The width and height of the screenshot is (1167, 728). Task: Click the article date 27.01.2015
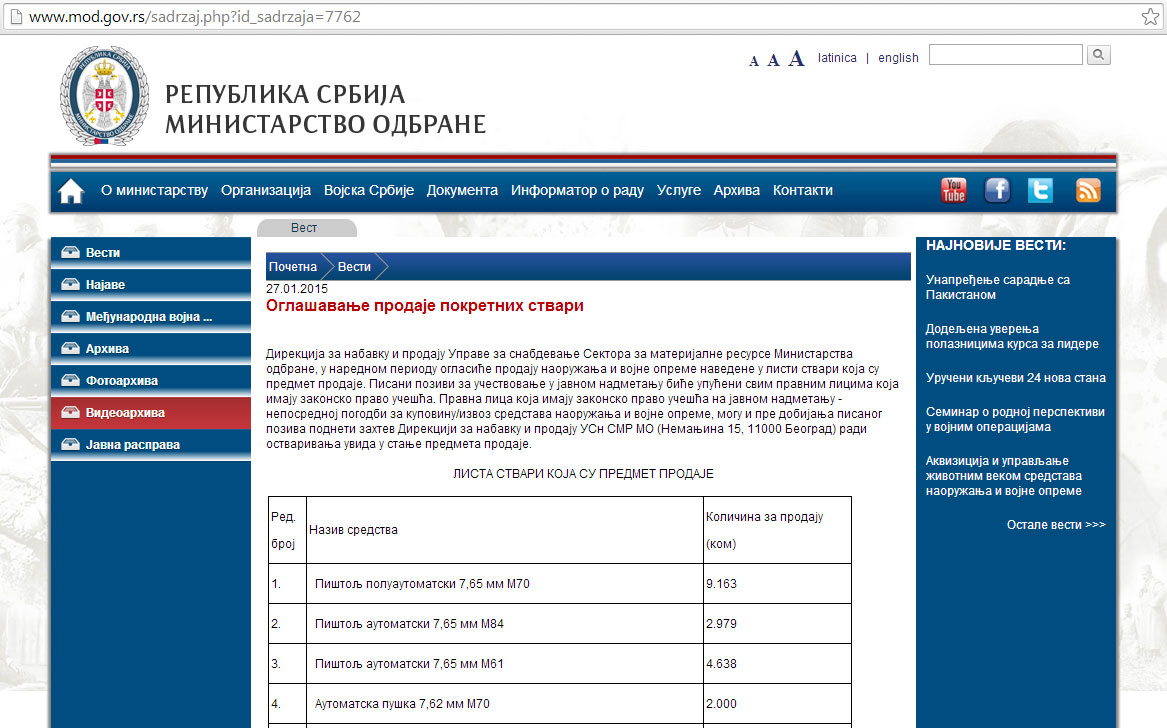coord(297,289)
